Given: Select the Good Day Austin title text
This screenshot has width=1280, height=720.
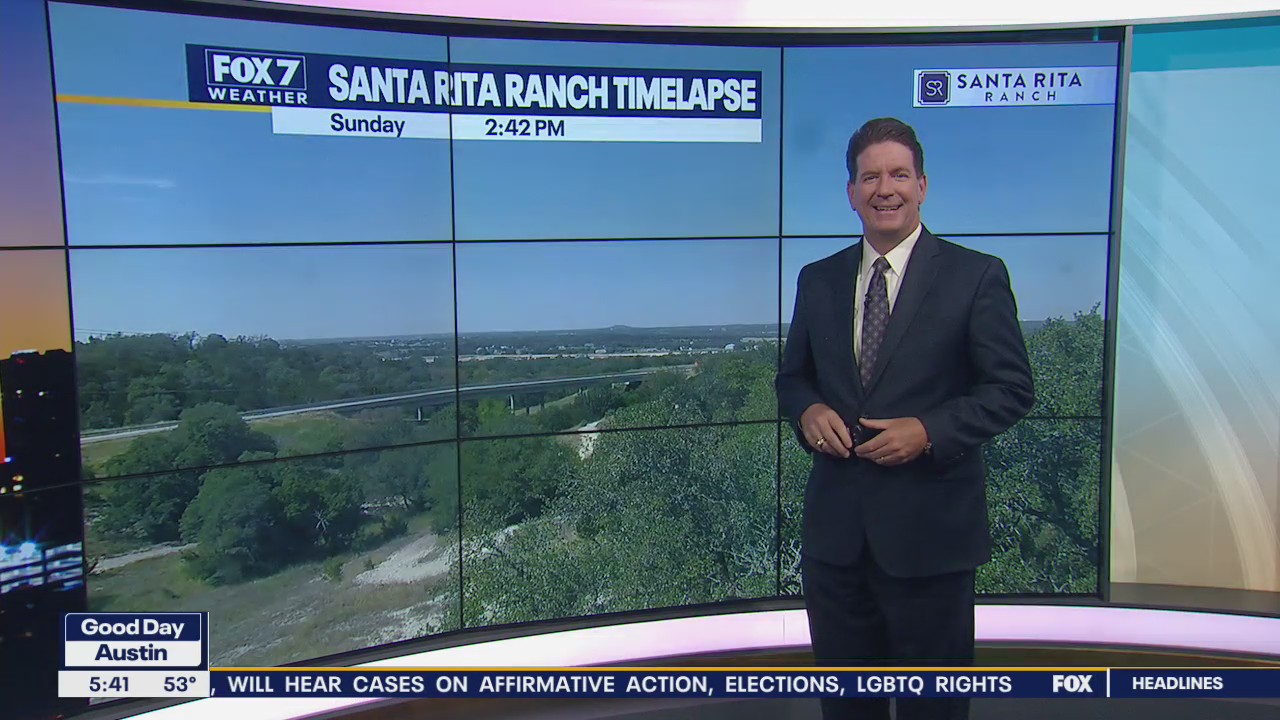Looking at the screenshot, I should coord(133,640).
